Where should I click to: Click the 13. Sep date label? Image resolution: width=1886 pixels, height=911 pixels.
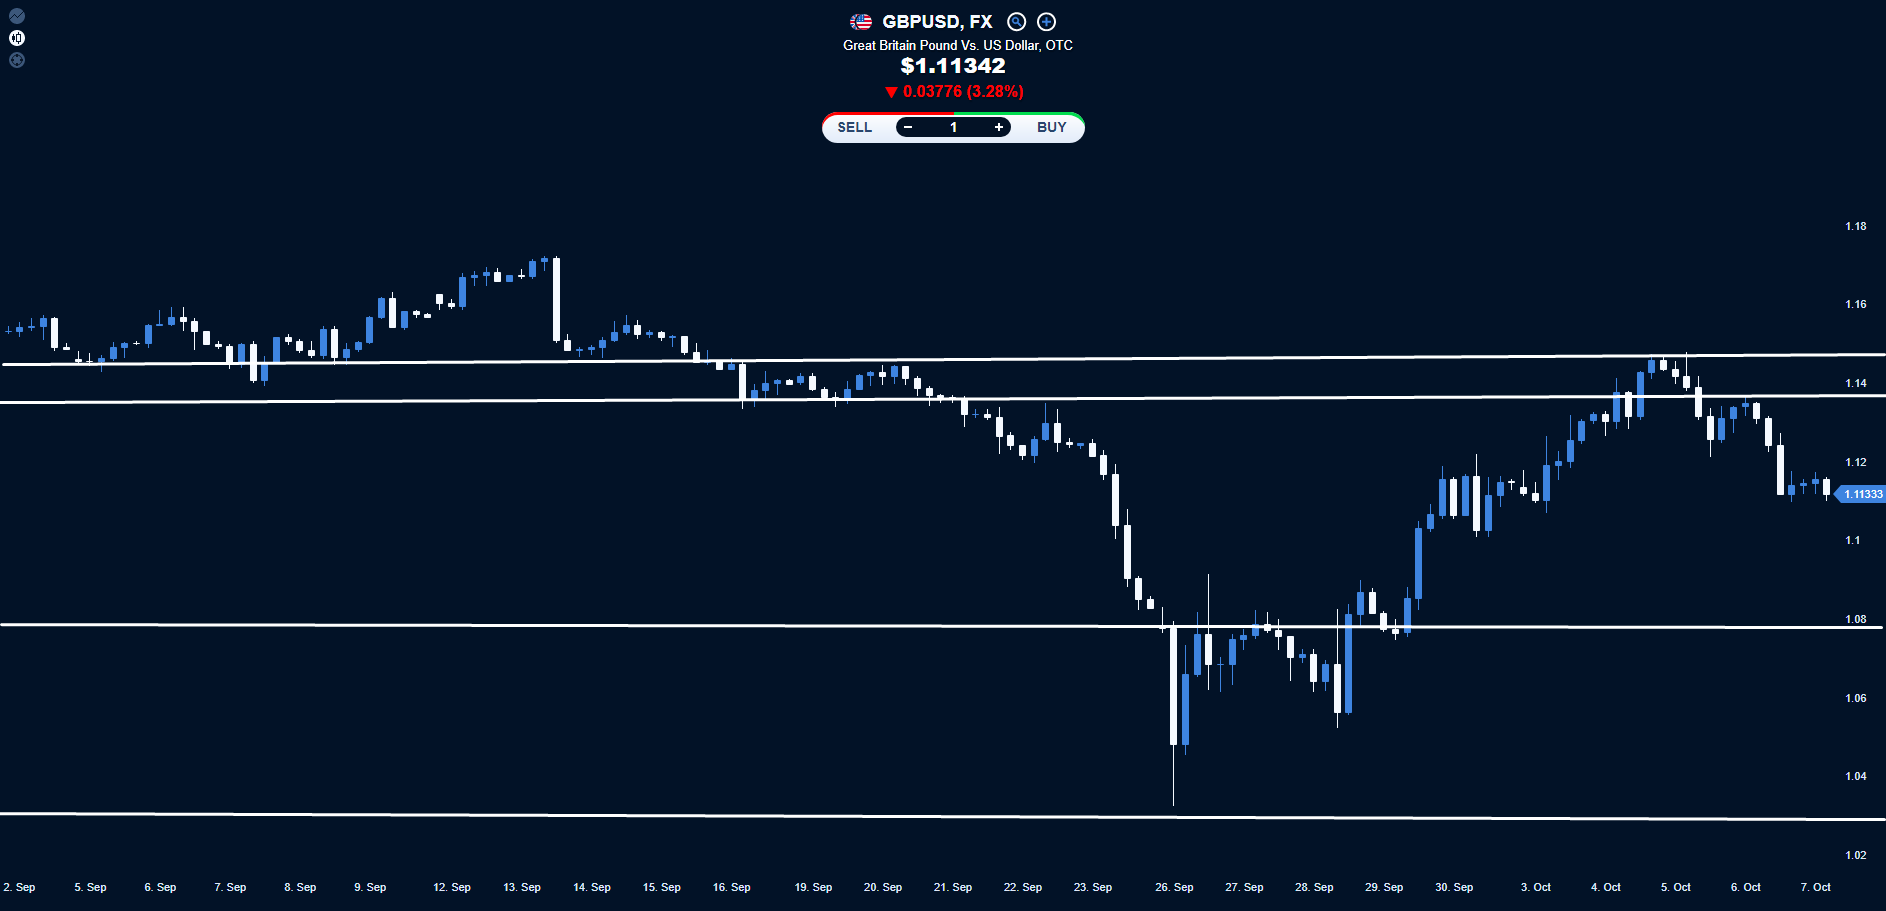[x=522, y=887]
